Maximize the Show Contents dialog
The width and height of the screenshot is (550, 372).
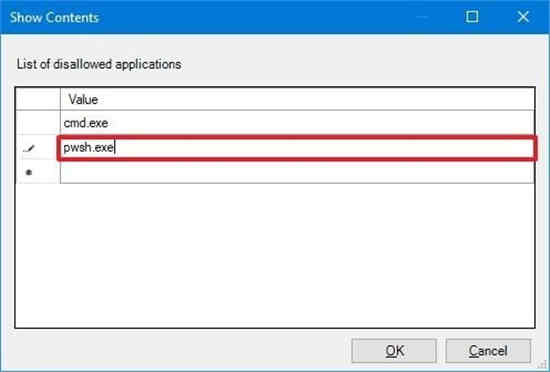click(x=471, y=16)
